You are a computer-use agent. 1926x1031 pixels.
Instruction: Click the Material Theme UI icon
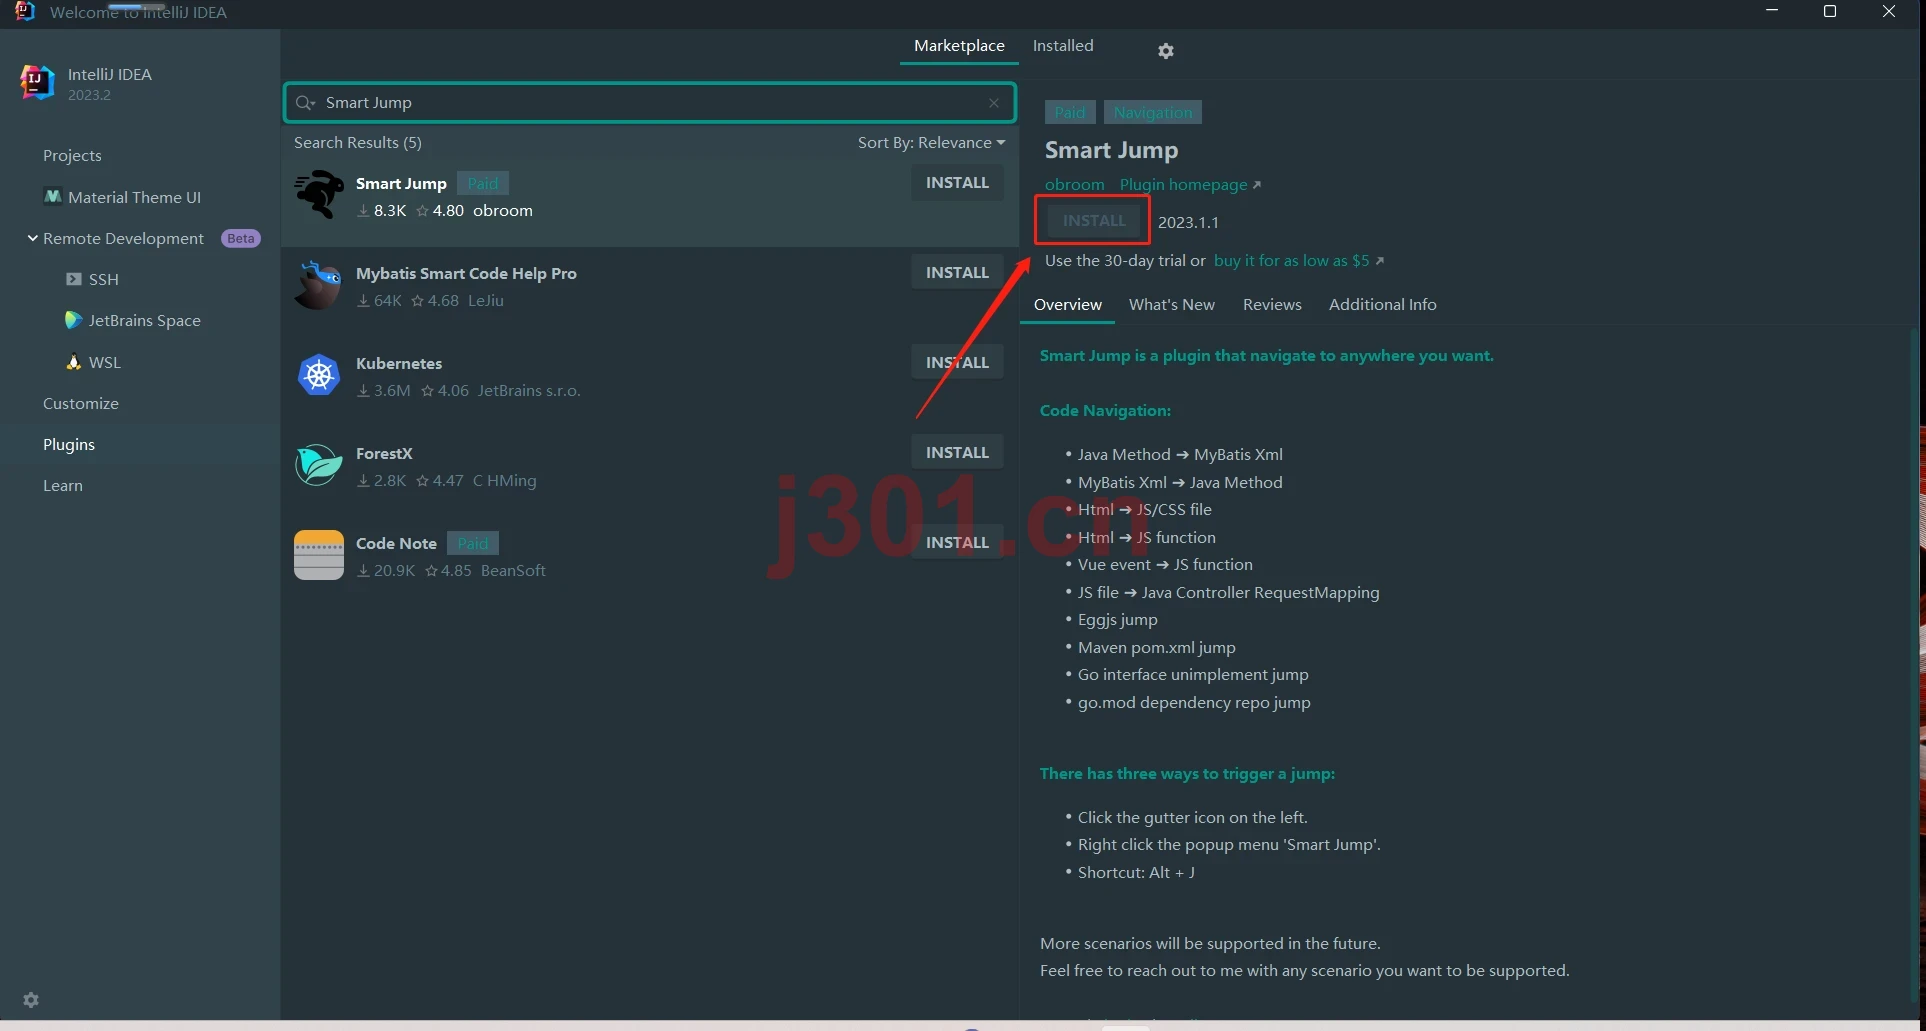coord(53,197)
